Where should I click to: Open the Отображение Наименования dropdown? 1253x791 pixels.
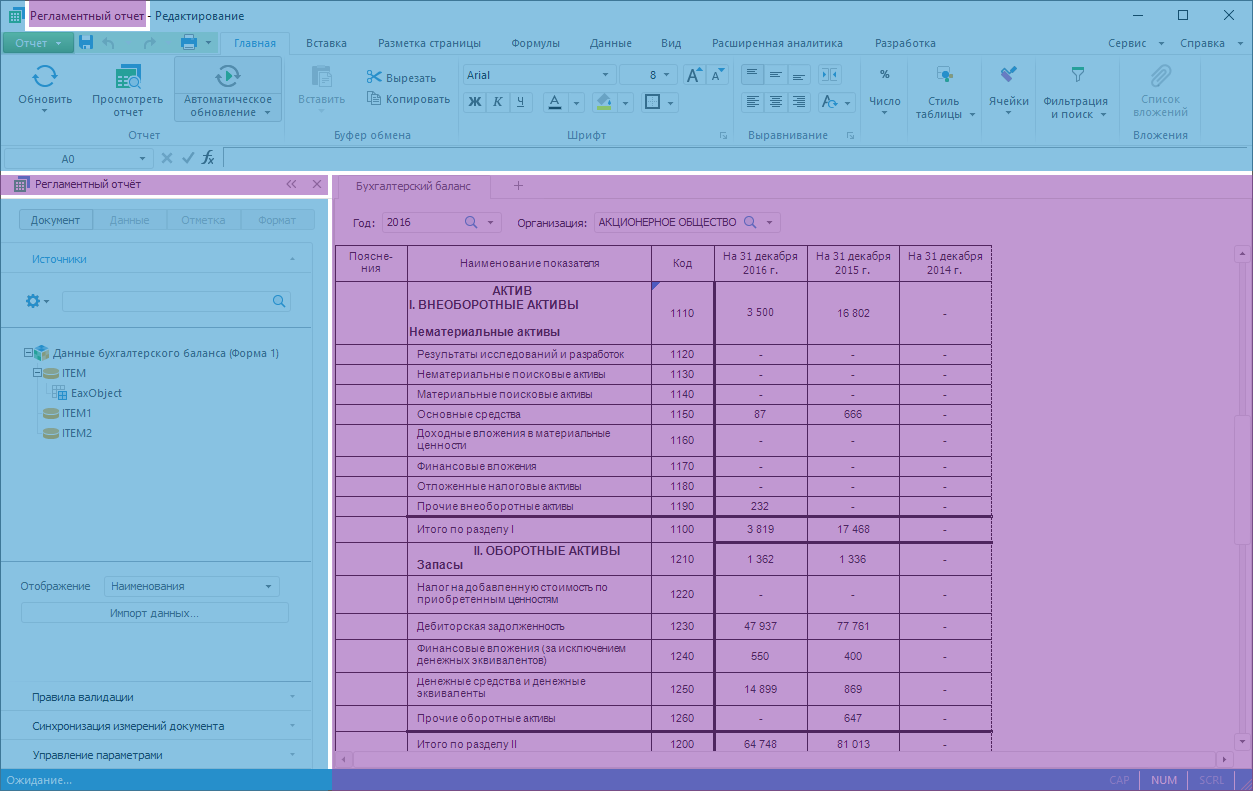[x=192, y=587]
